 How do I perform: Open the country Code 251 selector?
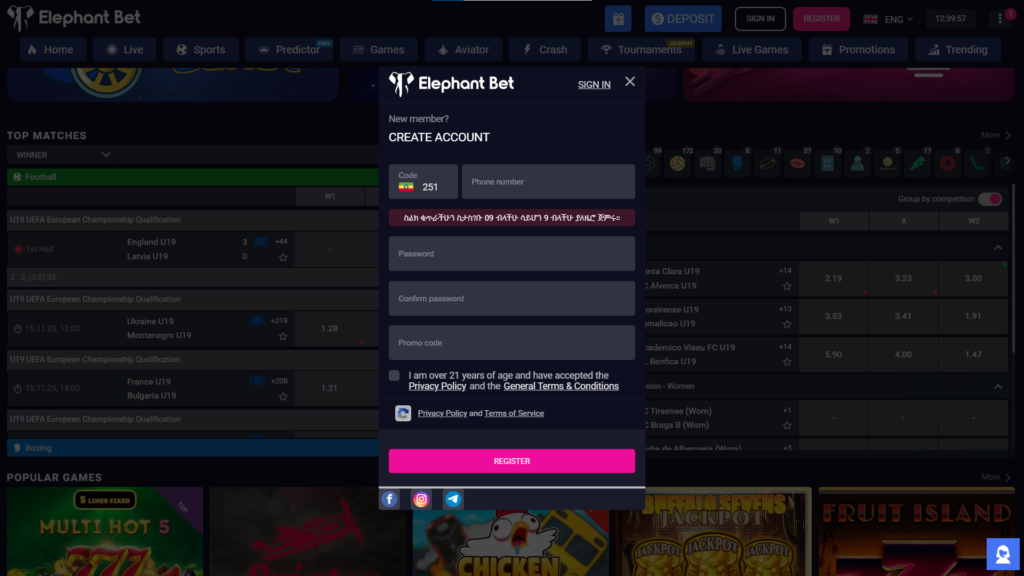tap(423, 182)
